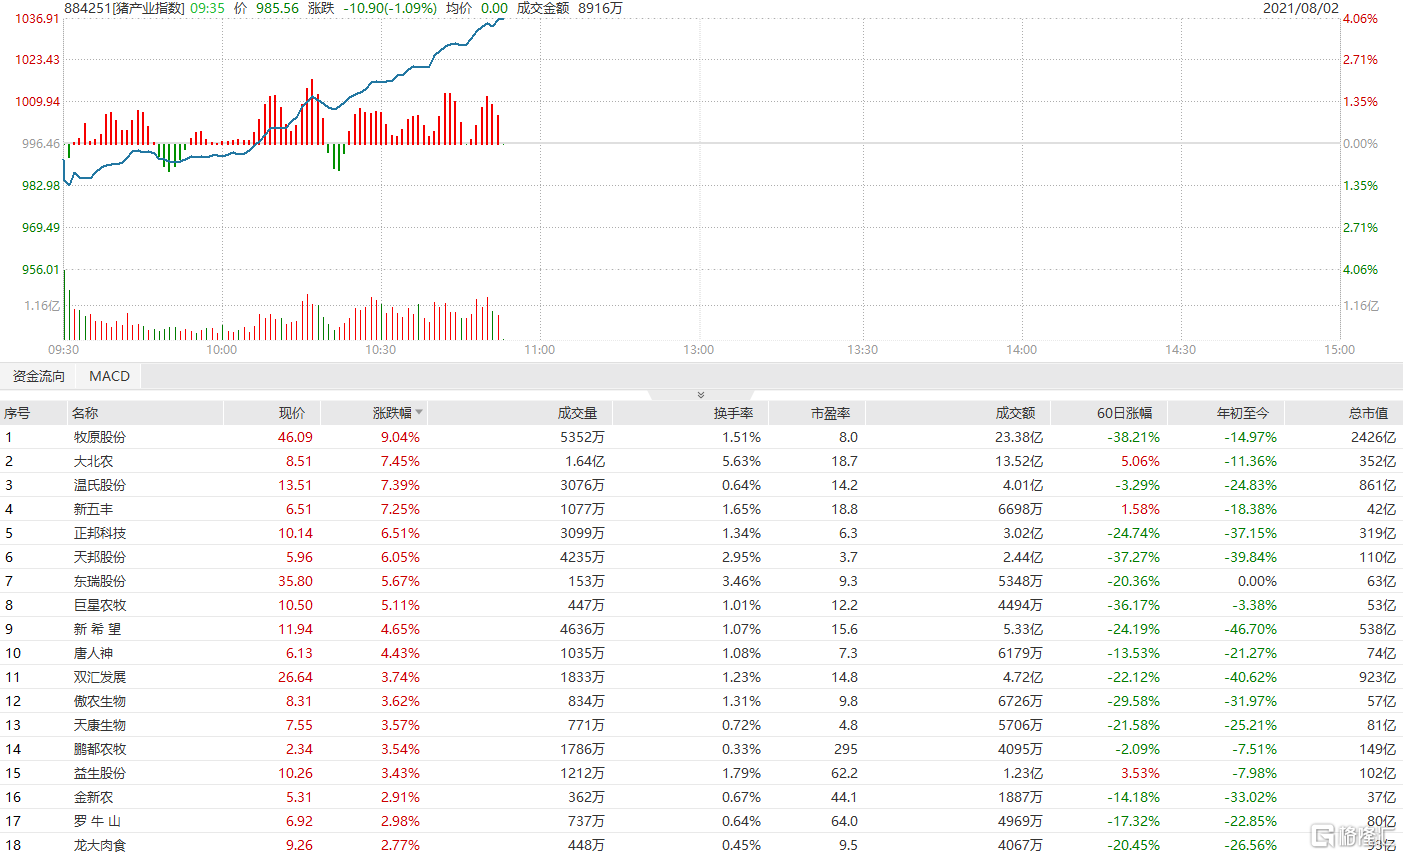Click 东瑞股份 year-to-date 0.00%
The image size is (1403, 856).
(1257, 581)
